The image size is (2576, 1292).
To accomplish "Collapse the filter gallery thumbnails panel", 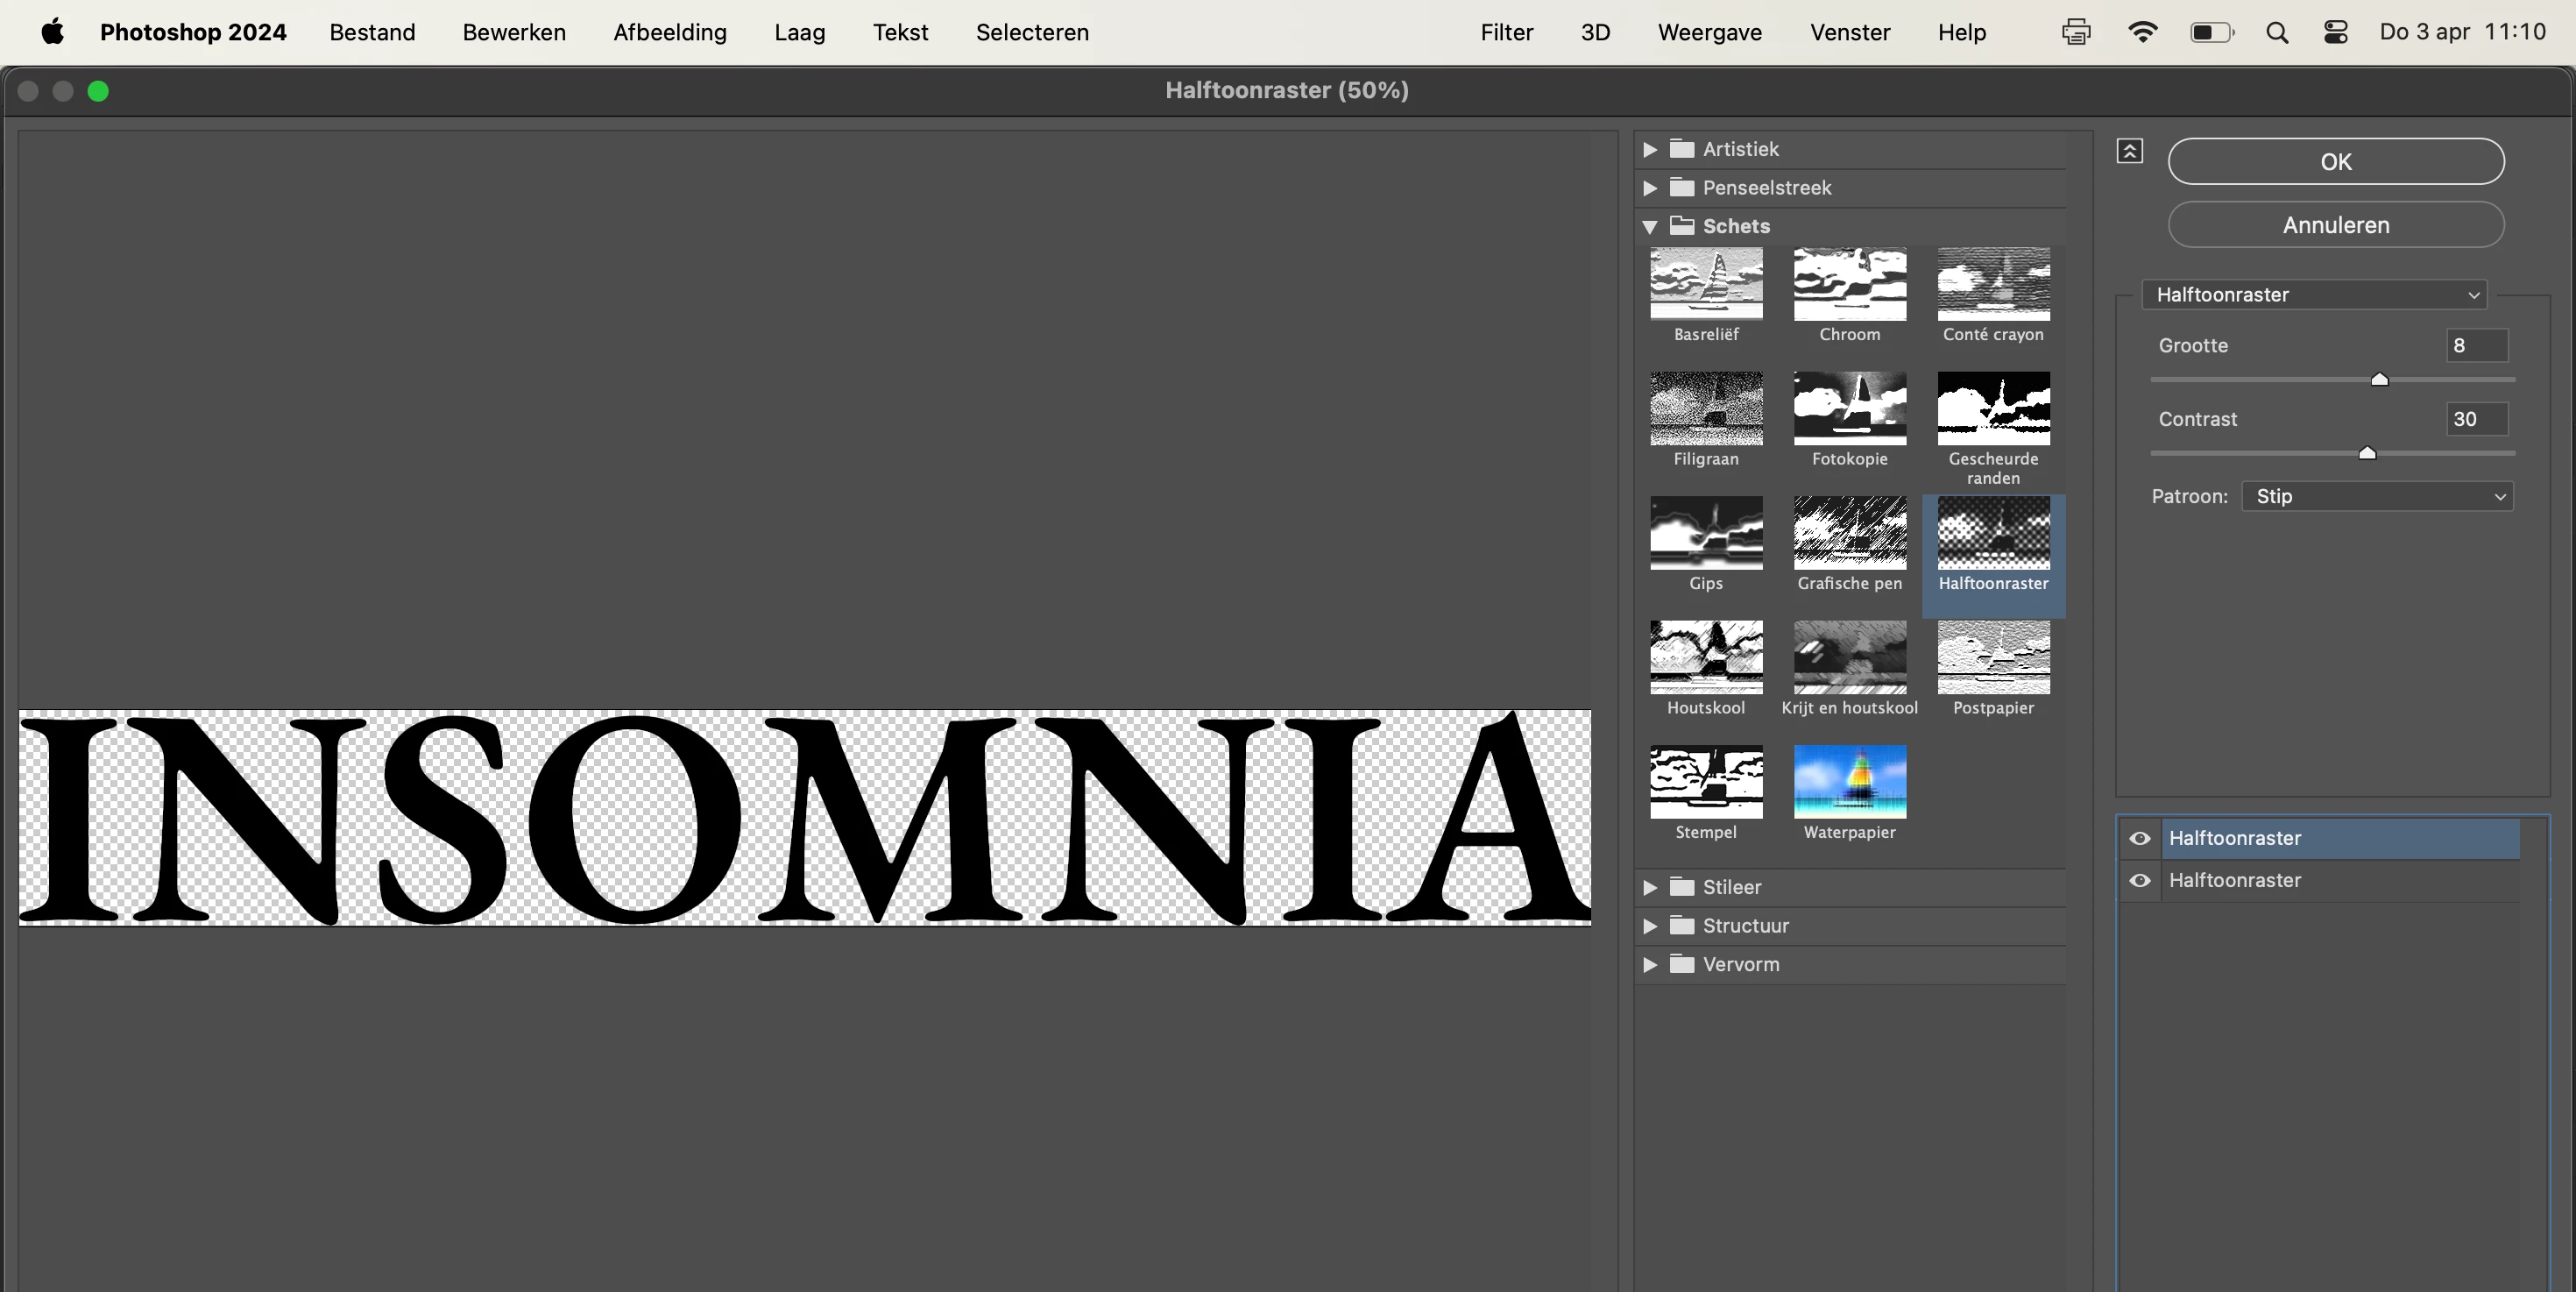I will coord(2129,151).
